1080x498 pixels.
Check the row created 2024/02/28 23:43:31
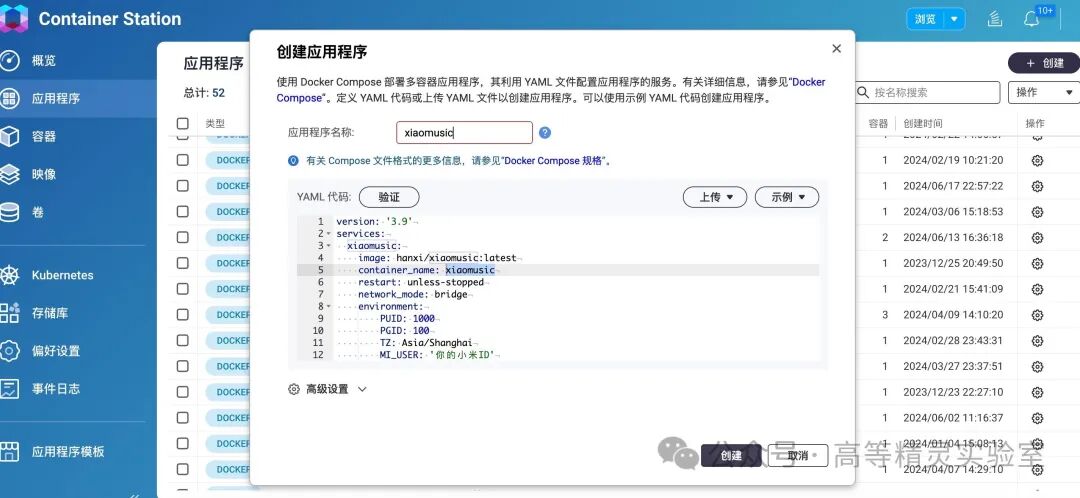tap(183, 340)
